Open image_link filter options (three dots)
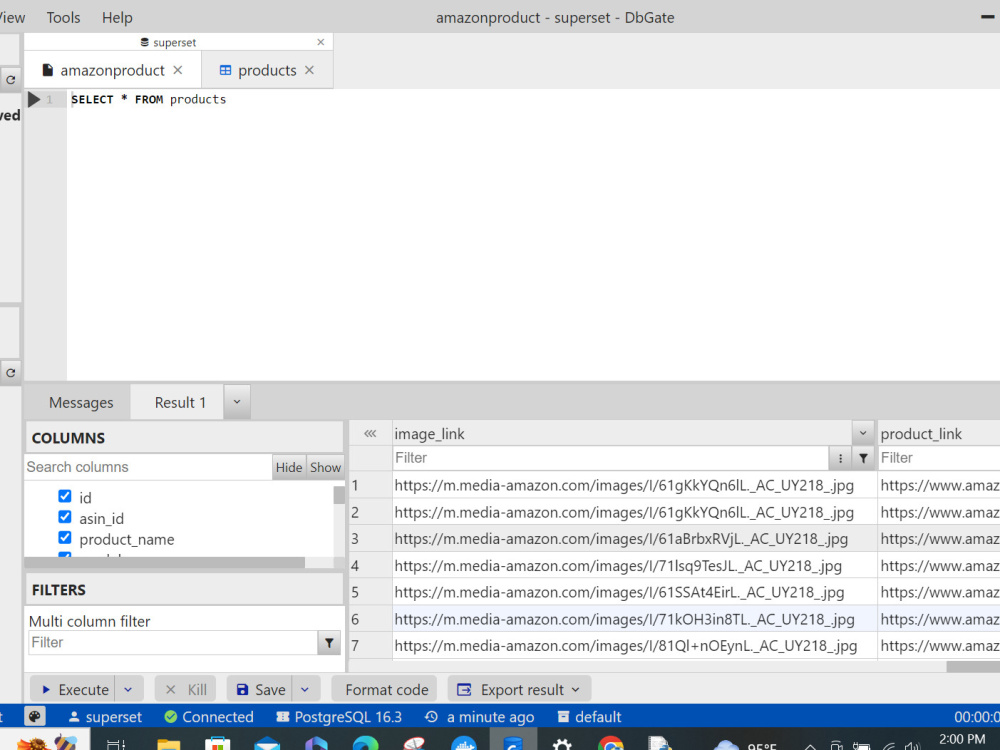 click(840, 459)
